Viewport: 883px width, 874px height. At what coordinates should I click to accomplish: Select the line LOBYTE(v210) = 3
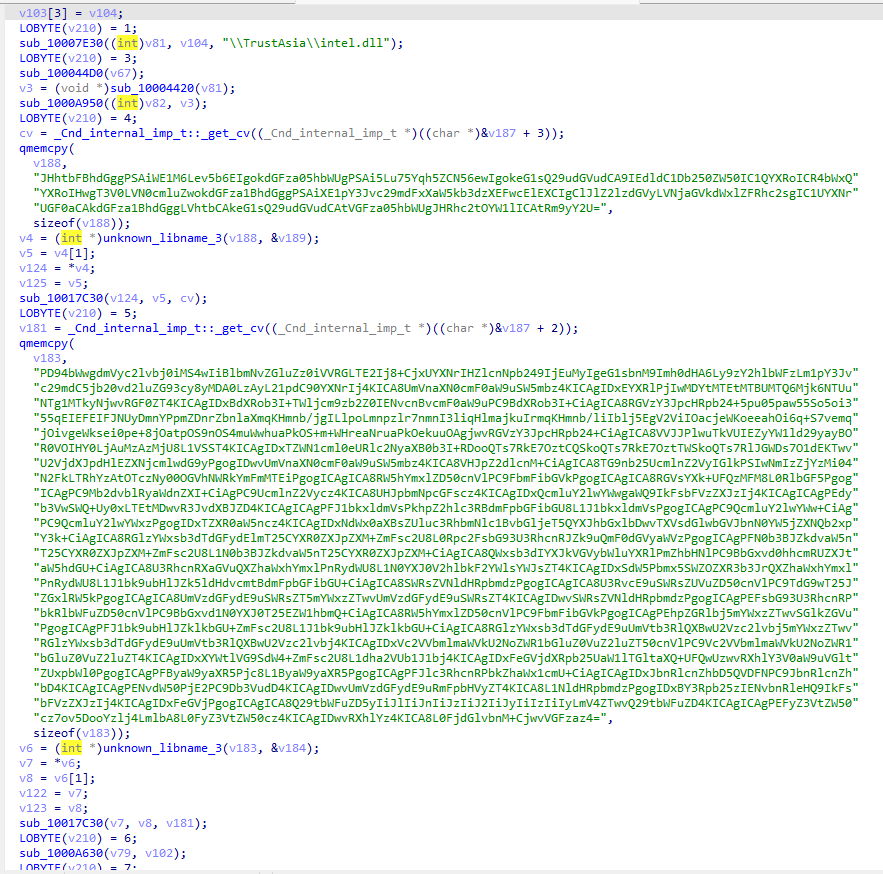[x=78, y=58]
